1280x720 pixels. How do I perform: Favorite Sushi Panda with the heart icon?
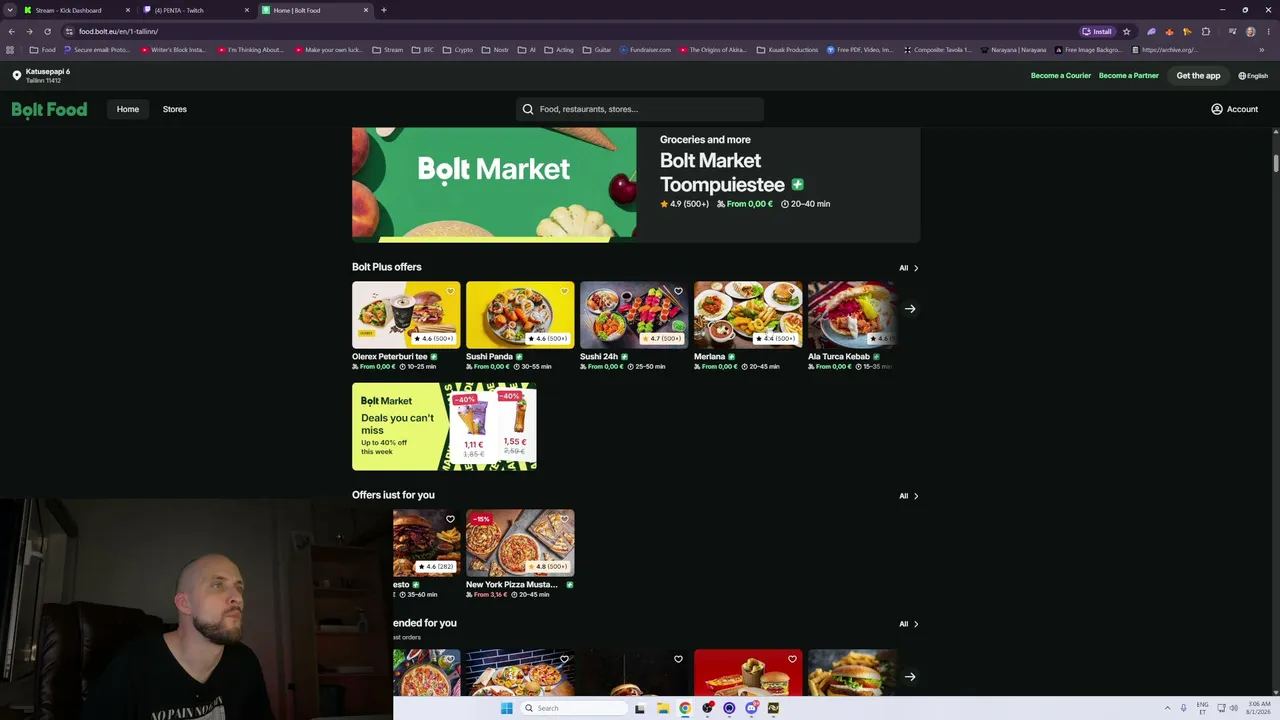(564, 292)
